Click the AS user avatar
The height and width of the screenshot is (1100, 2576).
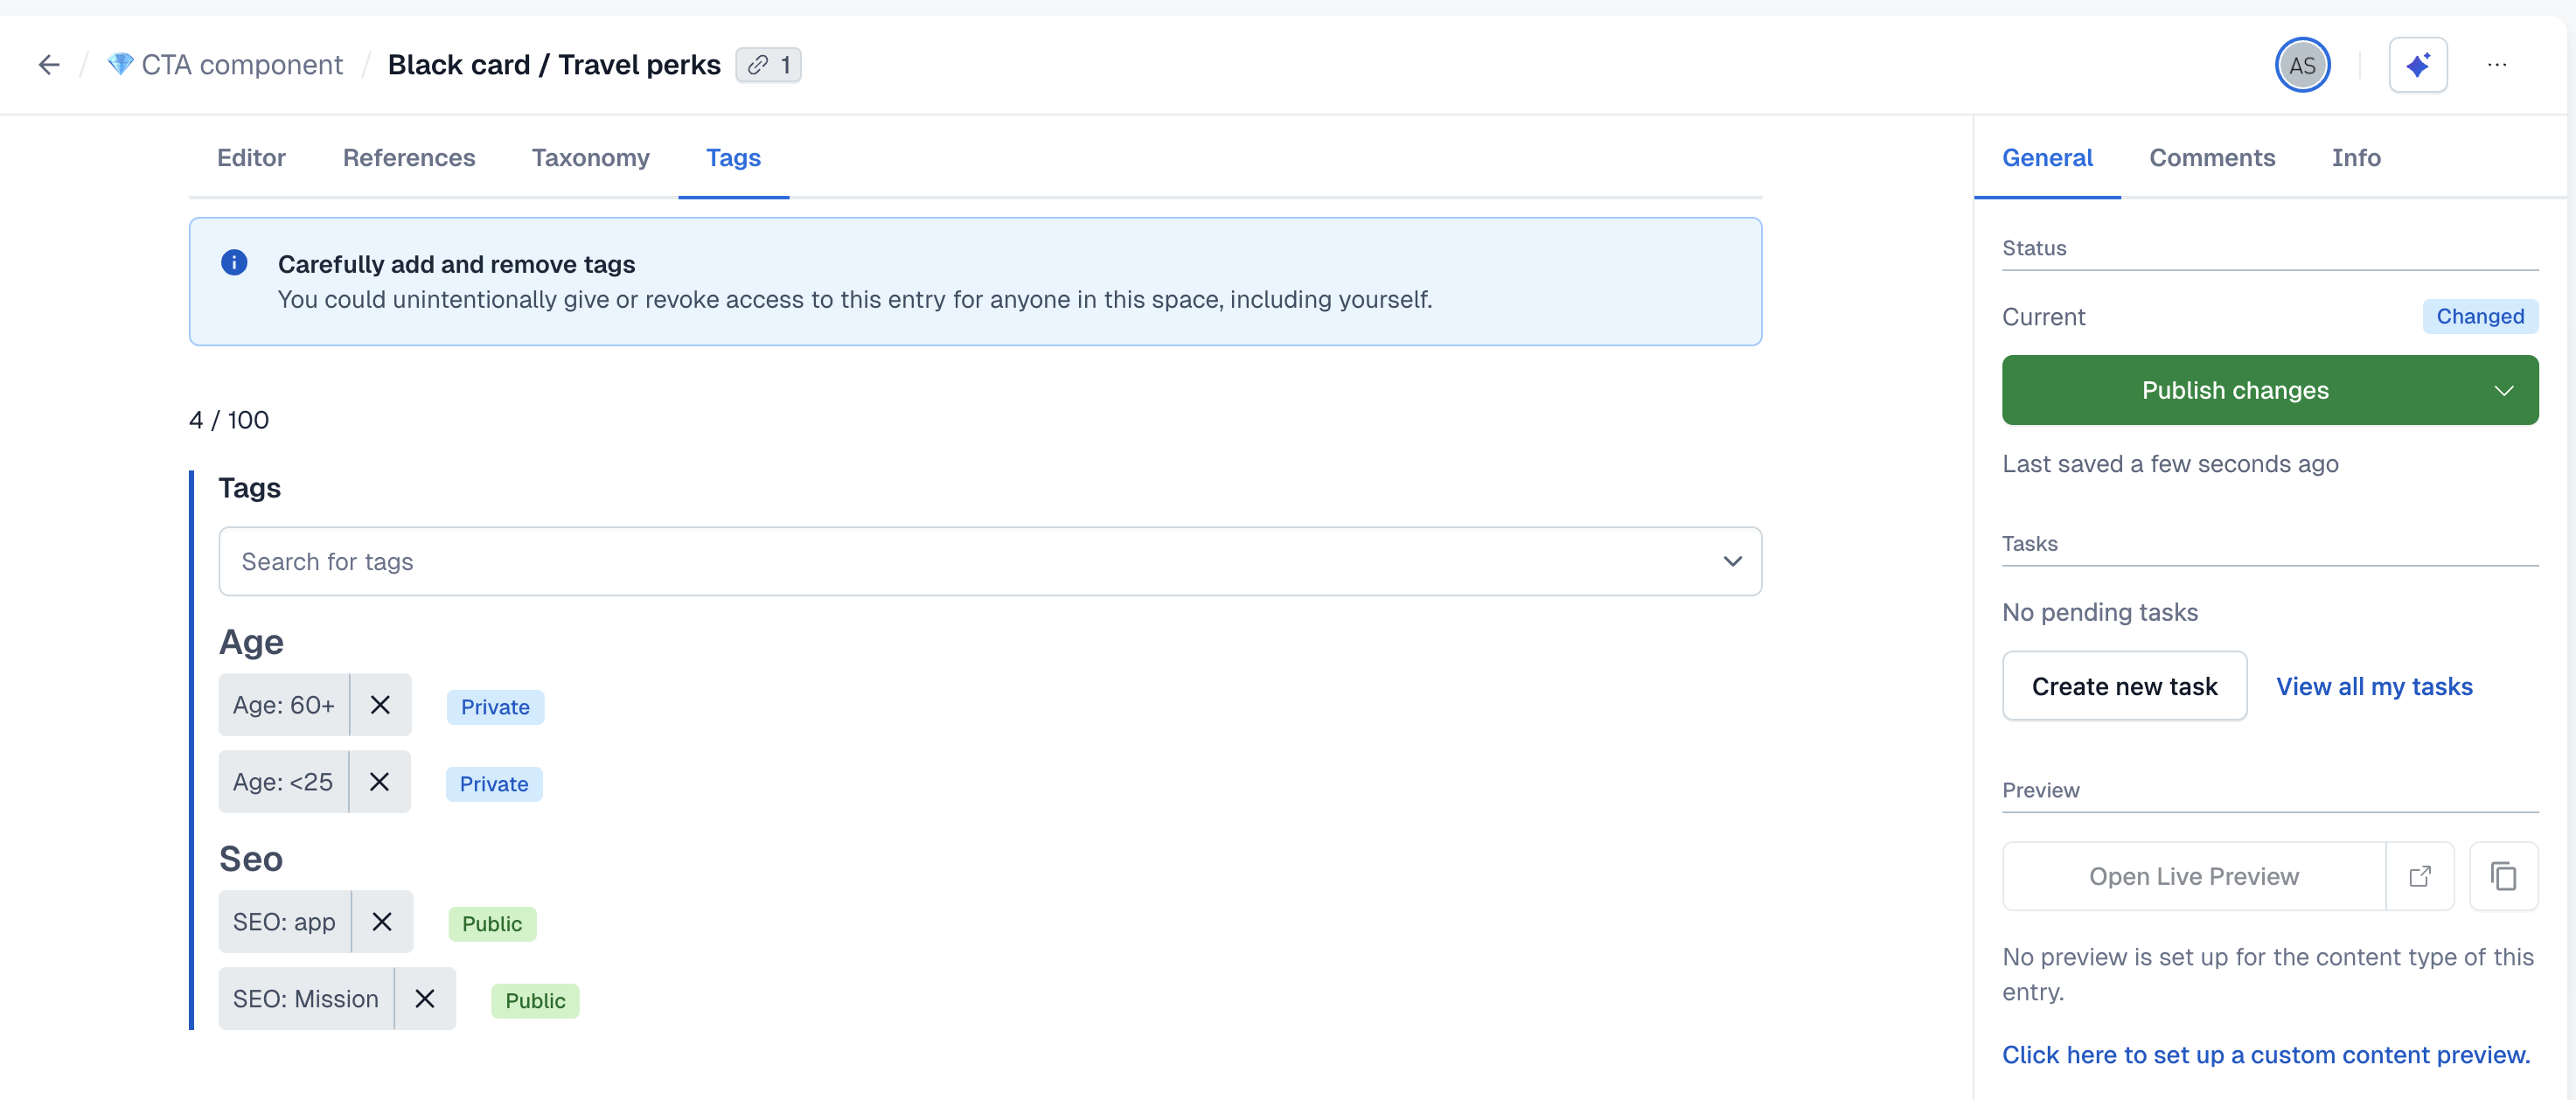2302,65
